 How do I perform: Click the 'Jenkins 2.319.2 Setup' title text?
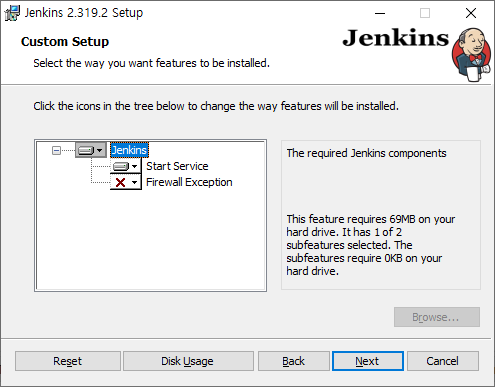click(x=84, y=13)
